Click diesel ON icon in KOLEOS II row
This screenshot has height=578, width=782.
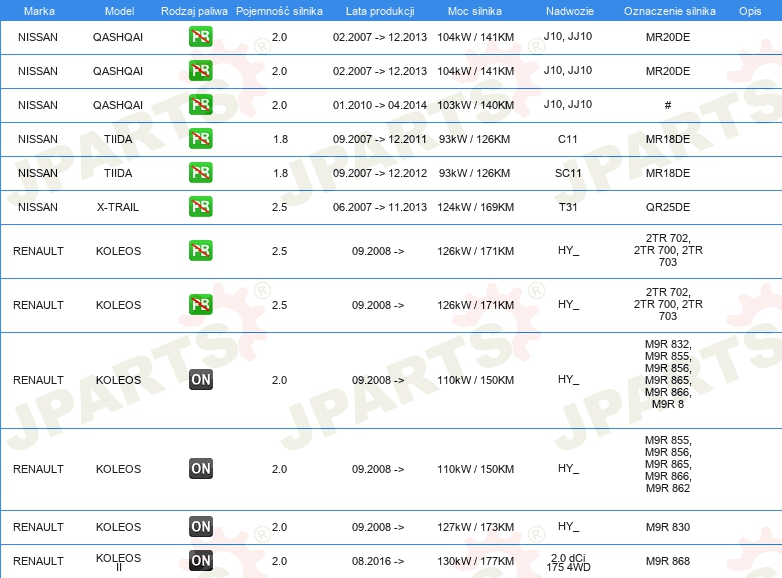coord(201,561)
